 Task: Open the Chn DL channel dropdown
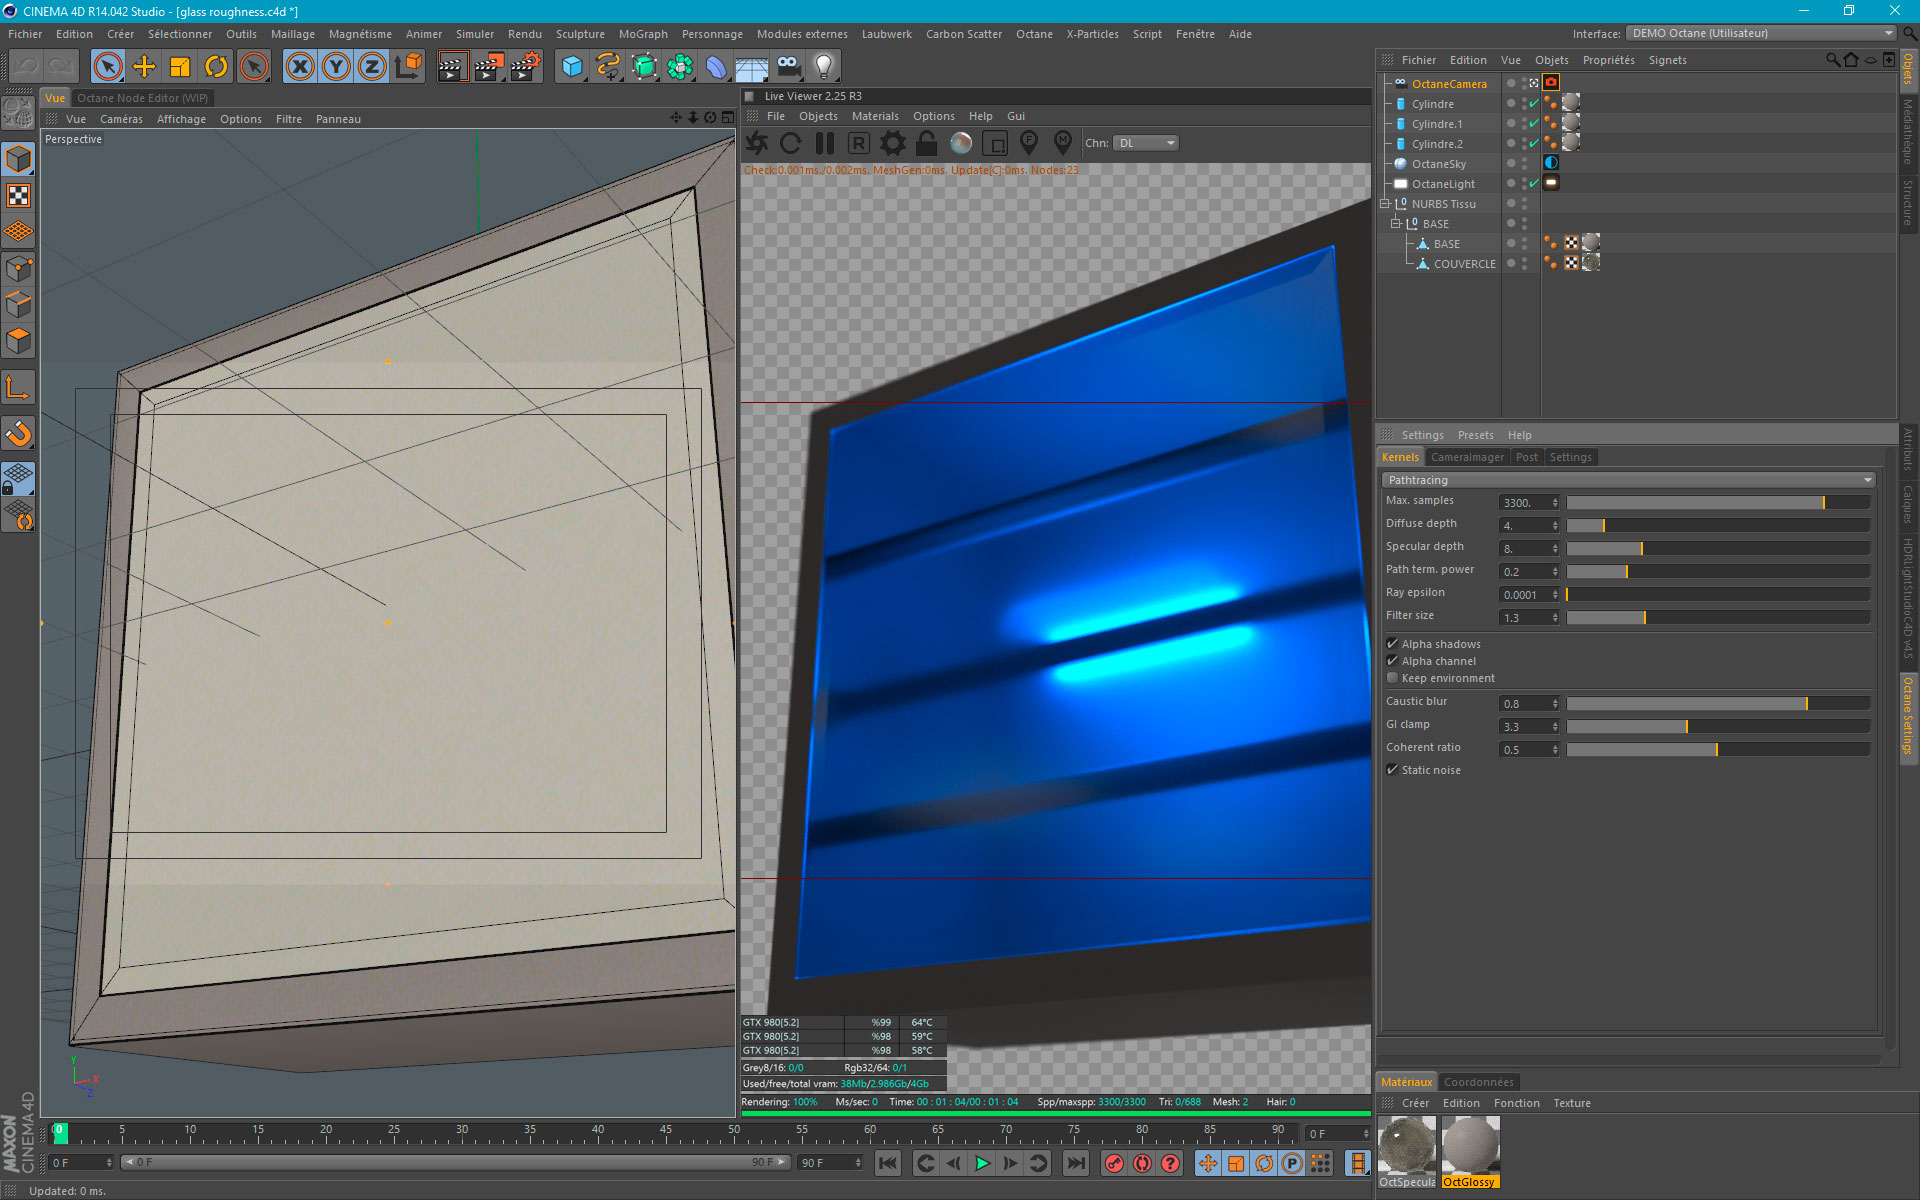click(1147, 143)
